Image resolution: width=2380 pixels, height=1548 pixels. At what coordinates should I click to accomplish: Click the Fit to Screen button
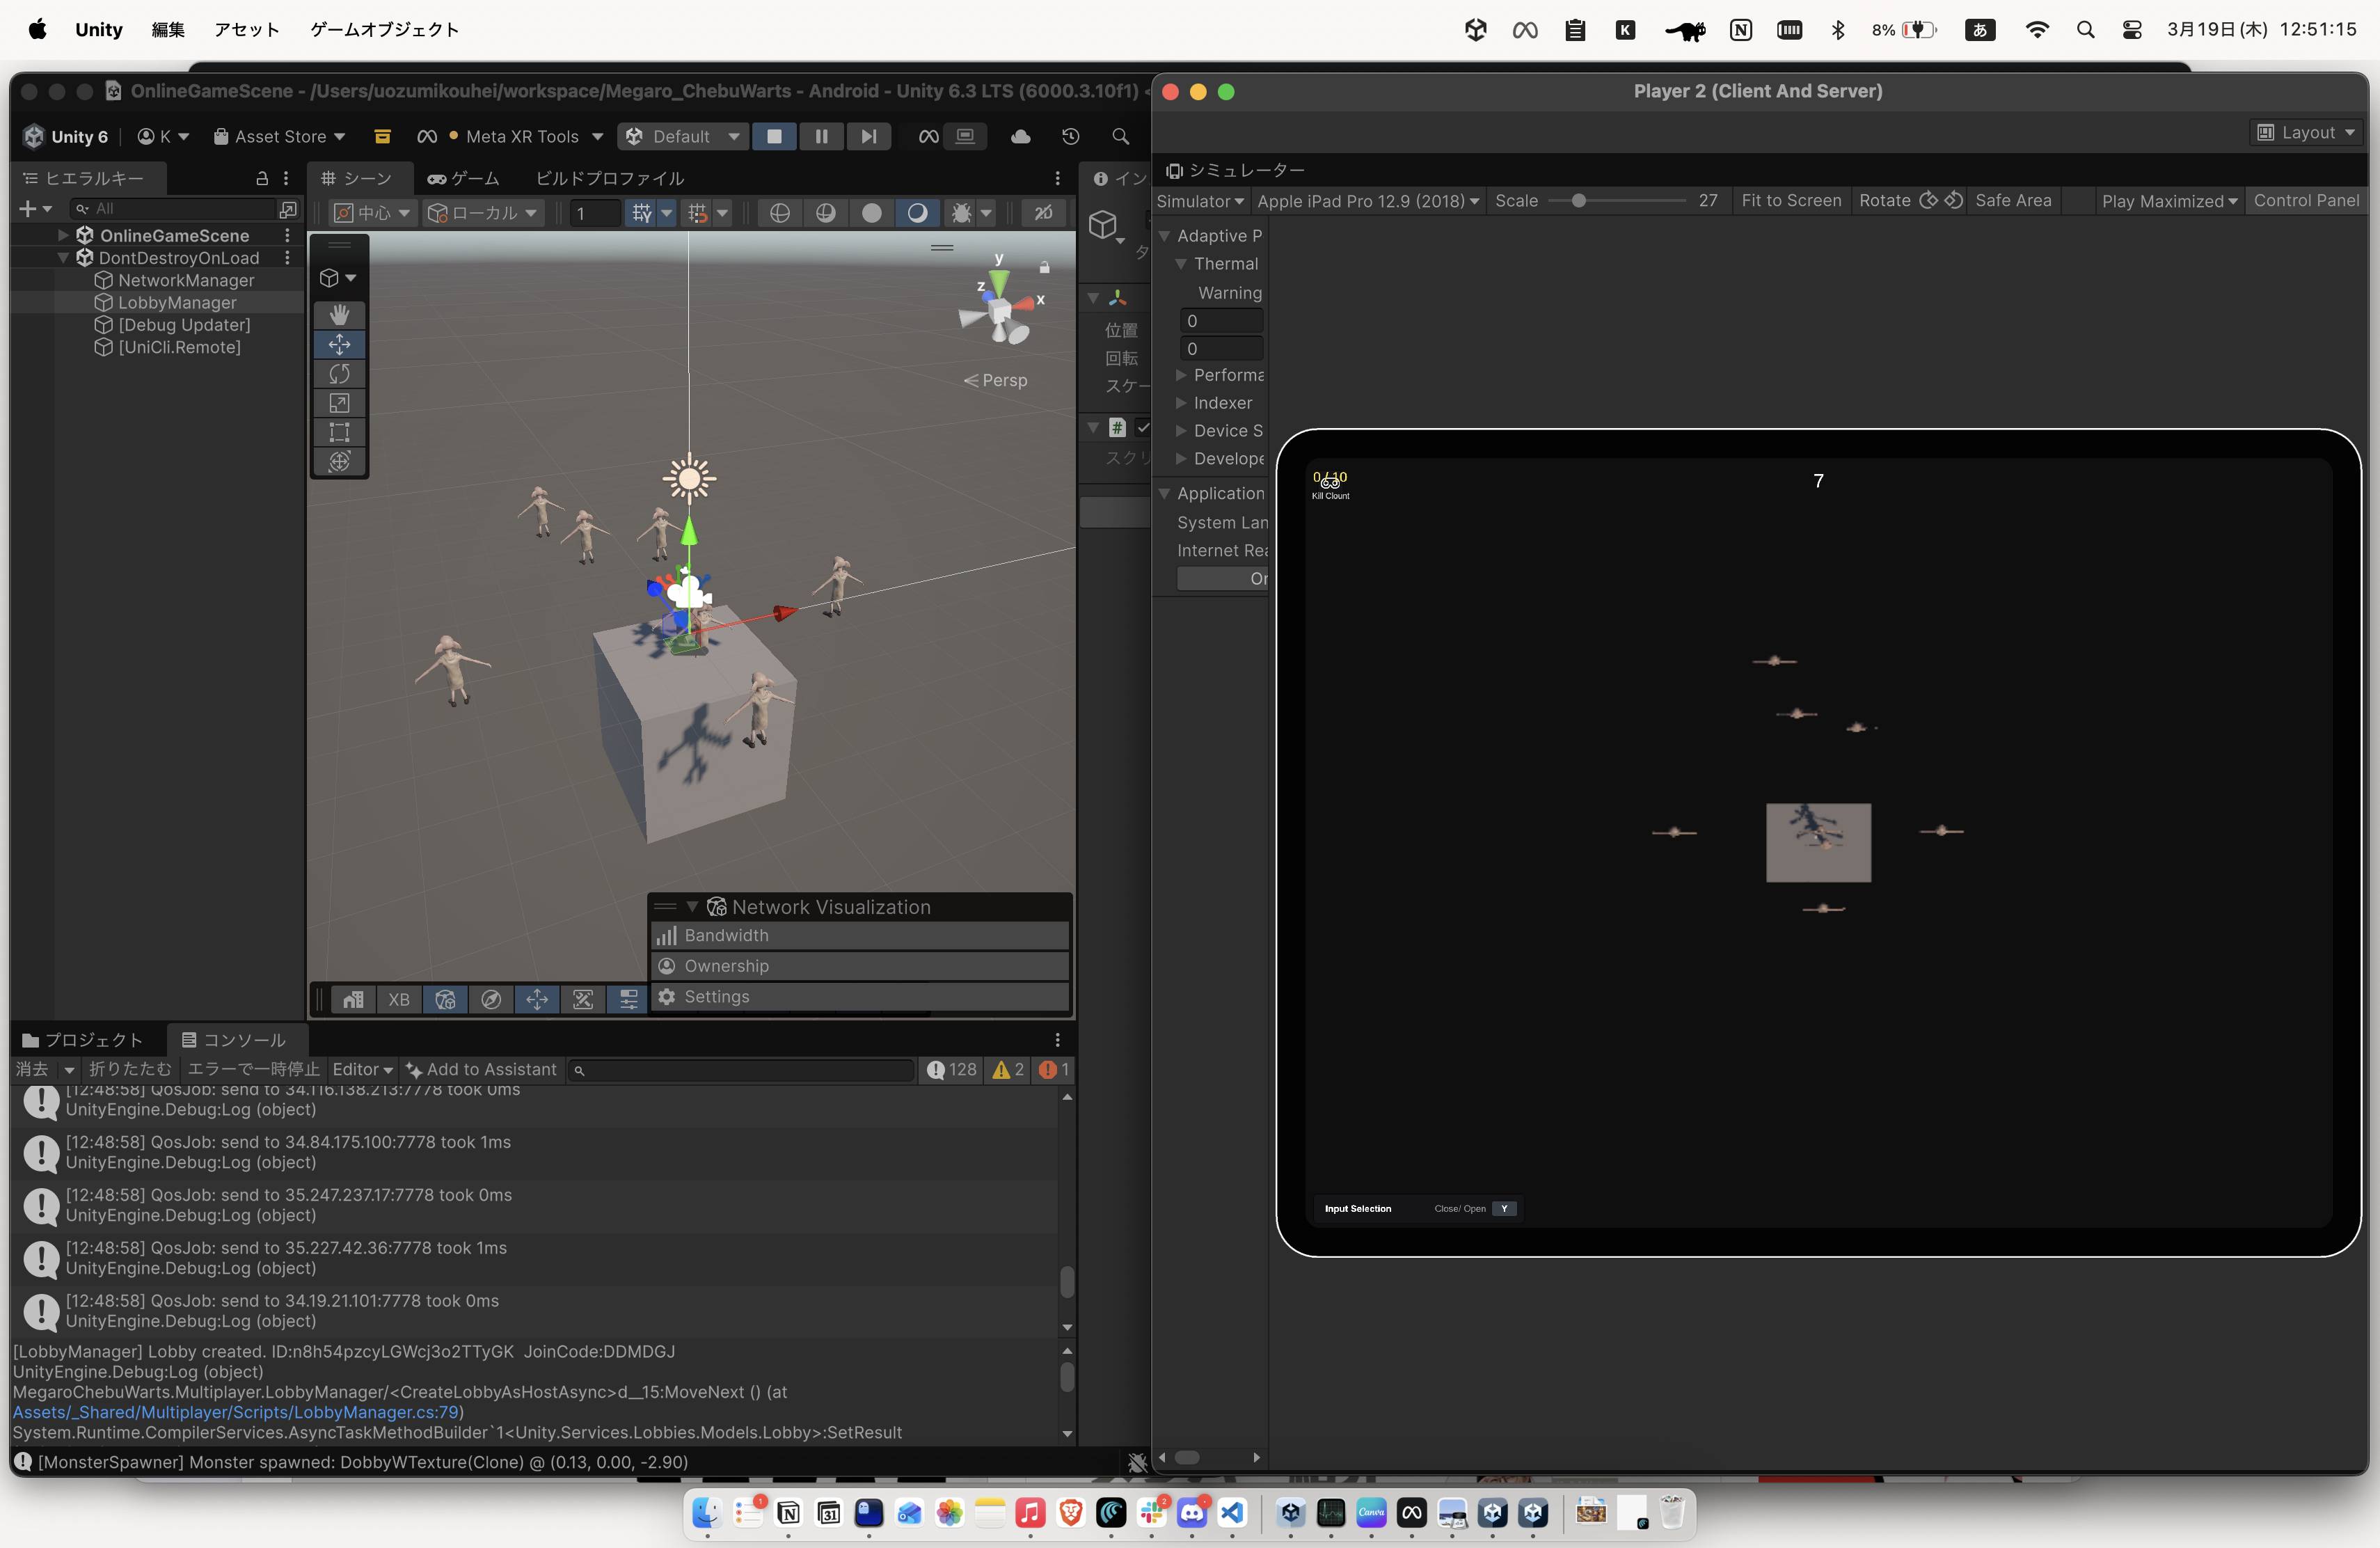click(1790, 201)
